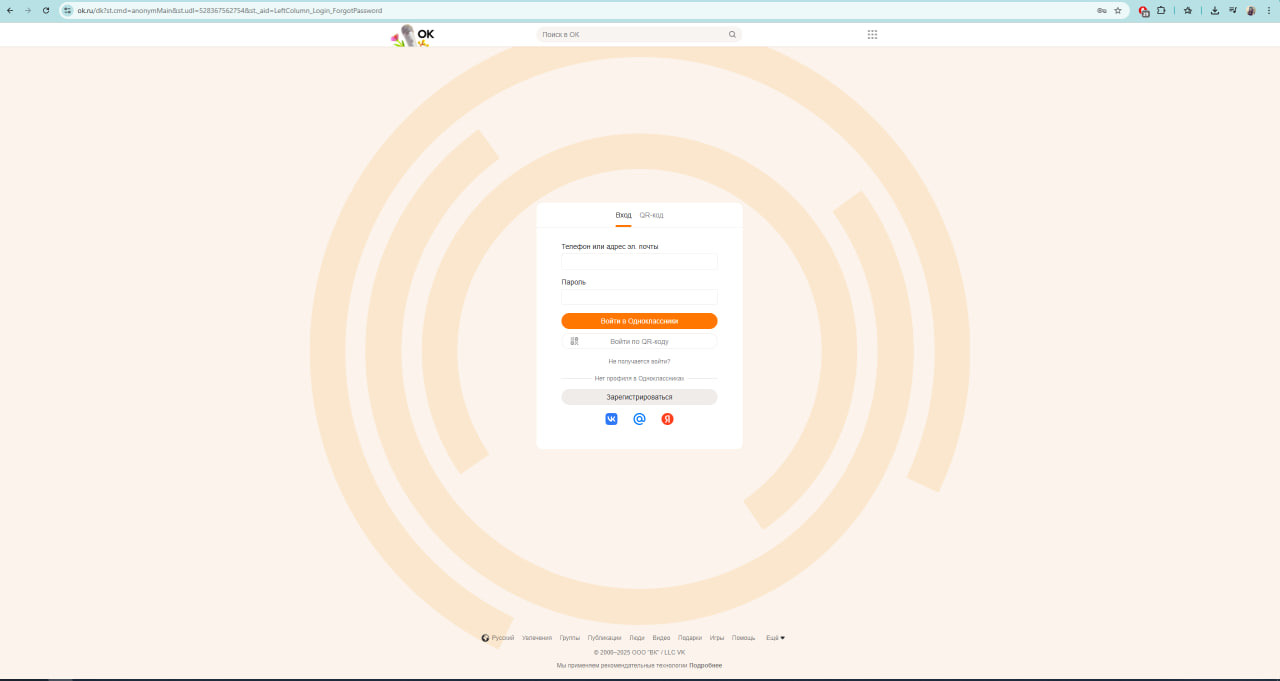The height and width of the screenshot is (681, 1280).
Task: Open site information icon in the address bar
Action: click(68, 10)
